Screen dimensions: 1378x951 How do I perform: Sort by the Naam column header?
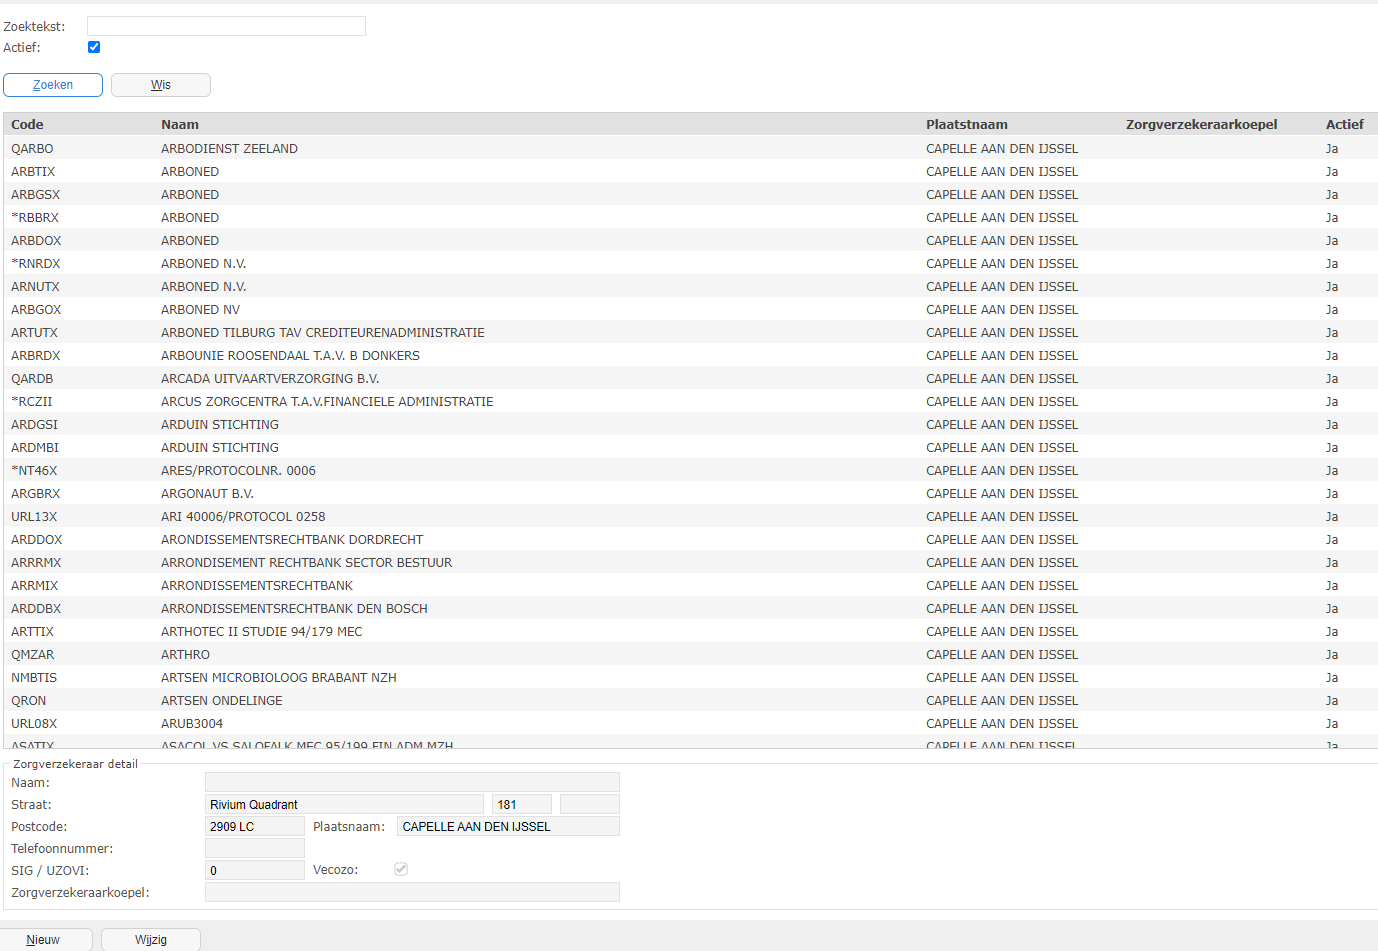coord(180,124)
